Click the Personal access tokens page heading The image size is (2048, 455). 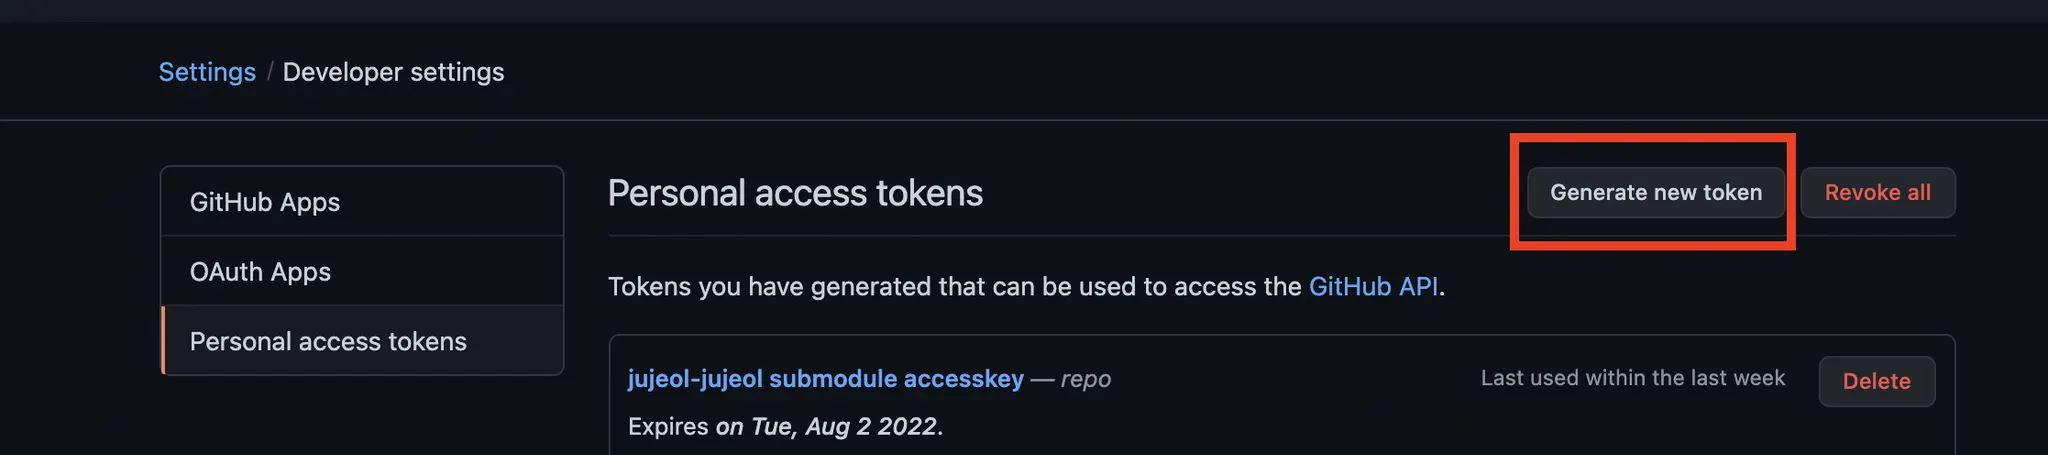(x=795, y=193)
